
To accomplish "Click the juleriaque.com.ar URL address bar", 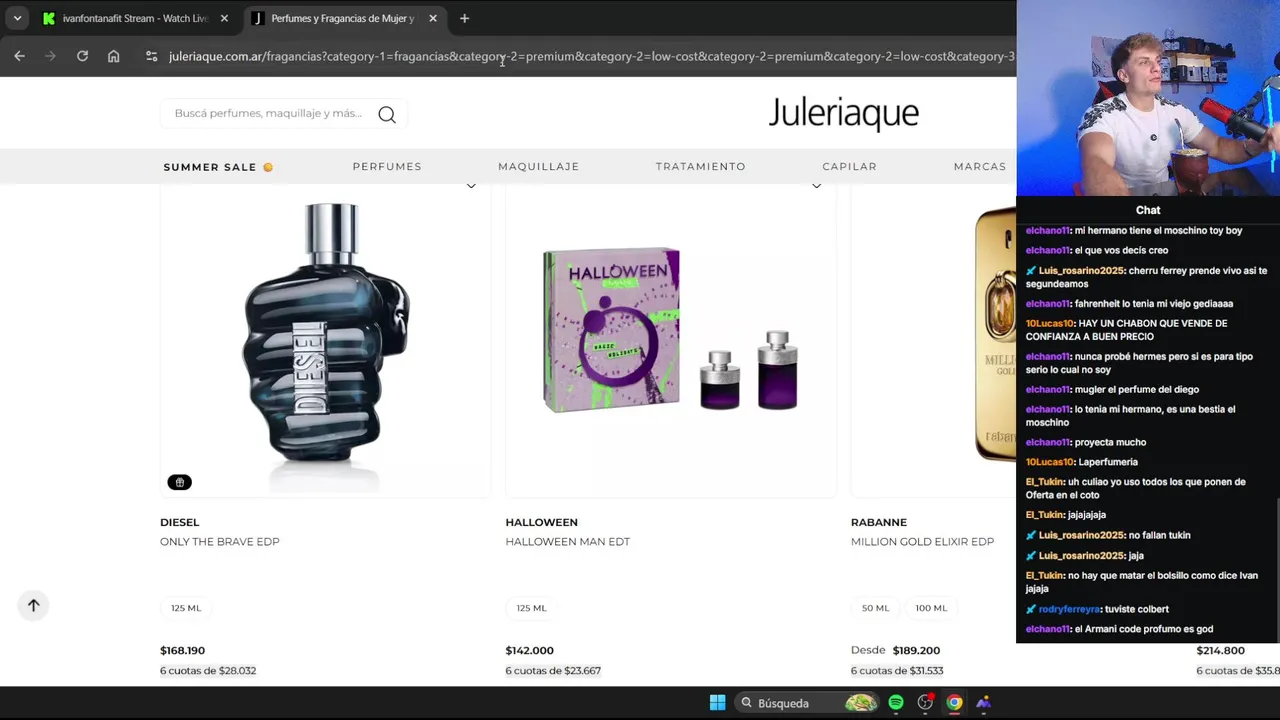I will pos(590,56).
